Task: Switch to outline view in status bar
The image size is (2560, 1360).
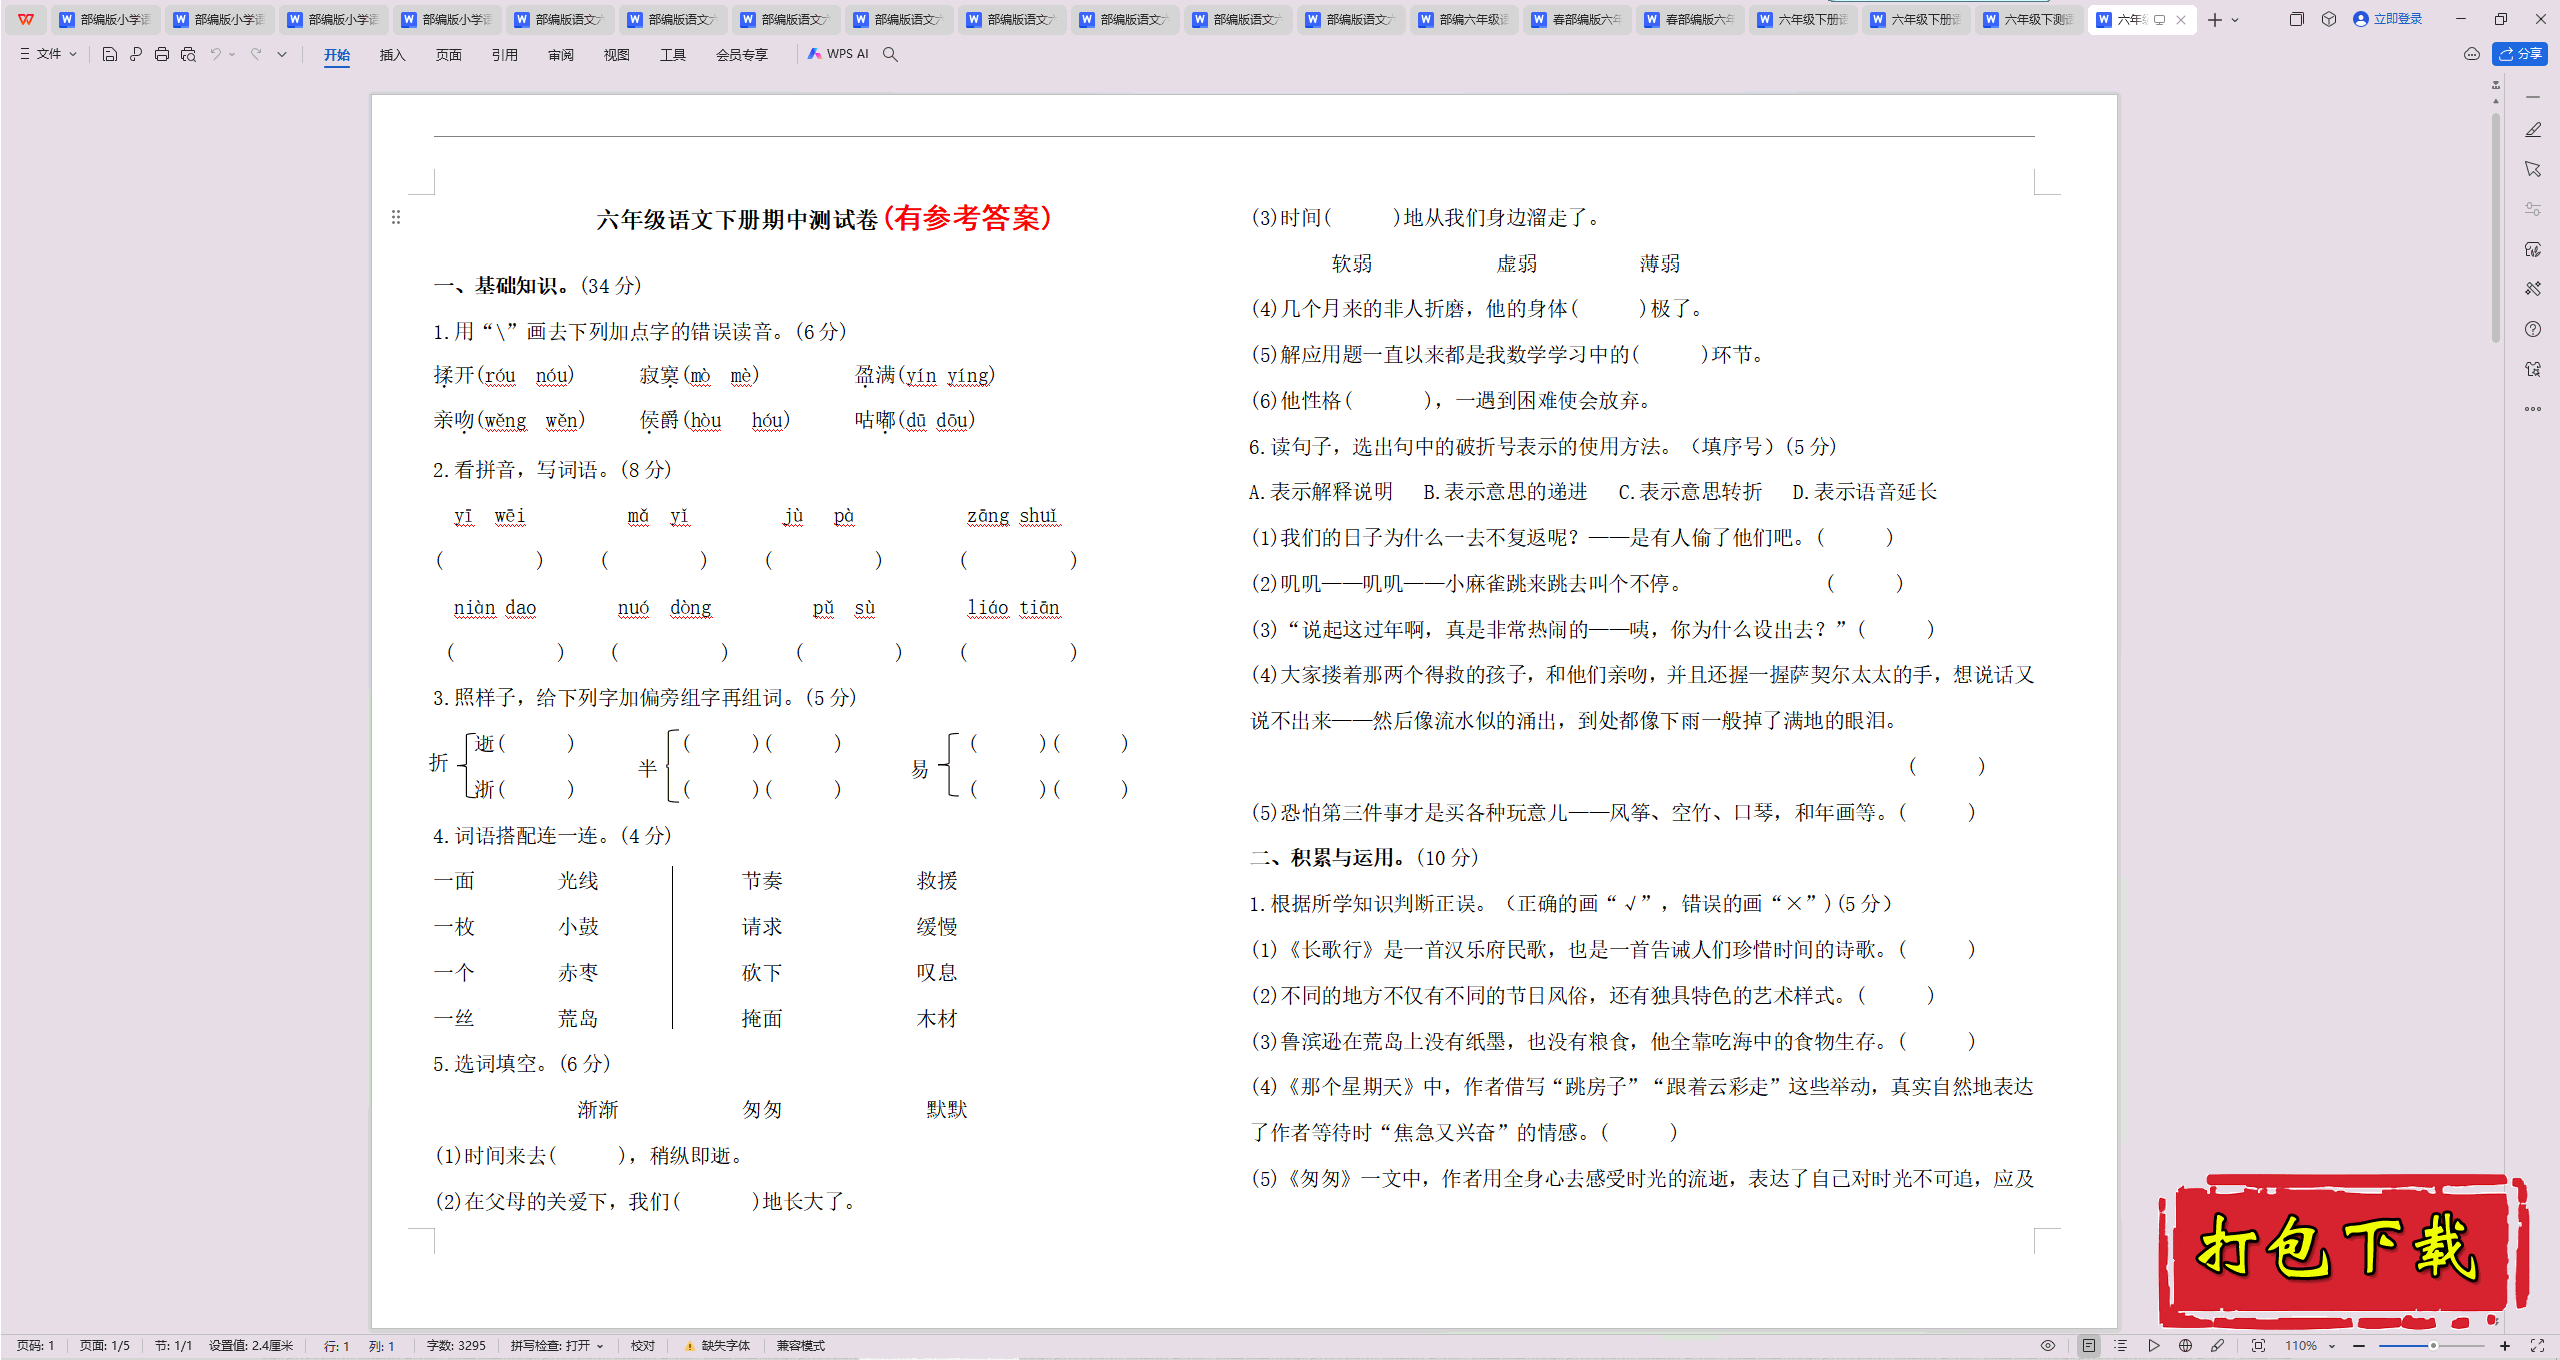Action: pos(2120,1346)
